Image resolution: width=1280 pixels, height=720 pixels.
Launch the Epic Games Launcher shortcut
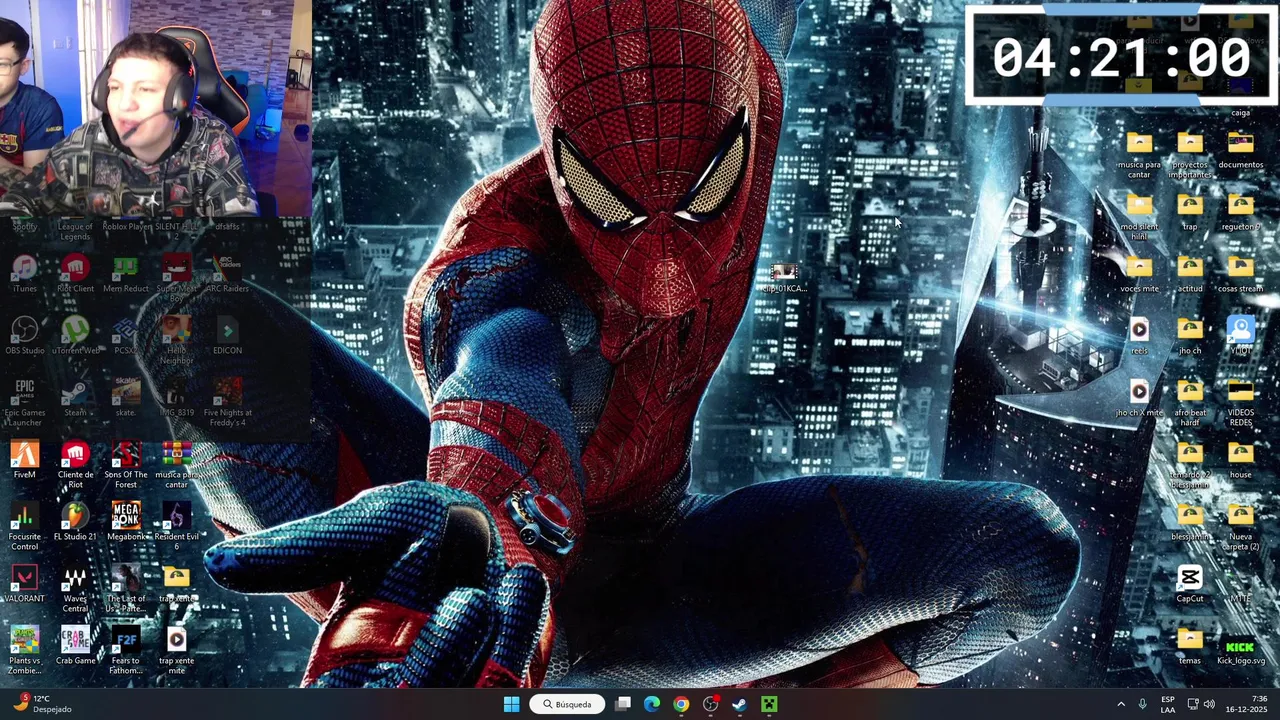tap(25, 403)
